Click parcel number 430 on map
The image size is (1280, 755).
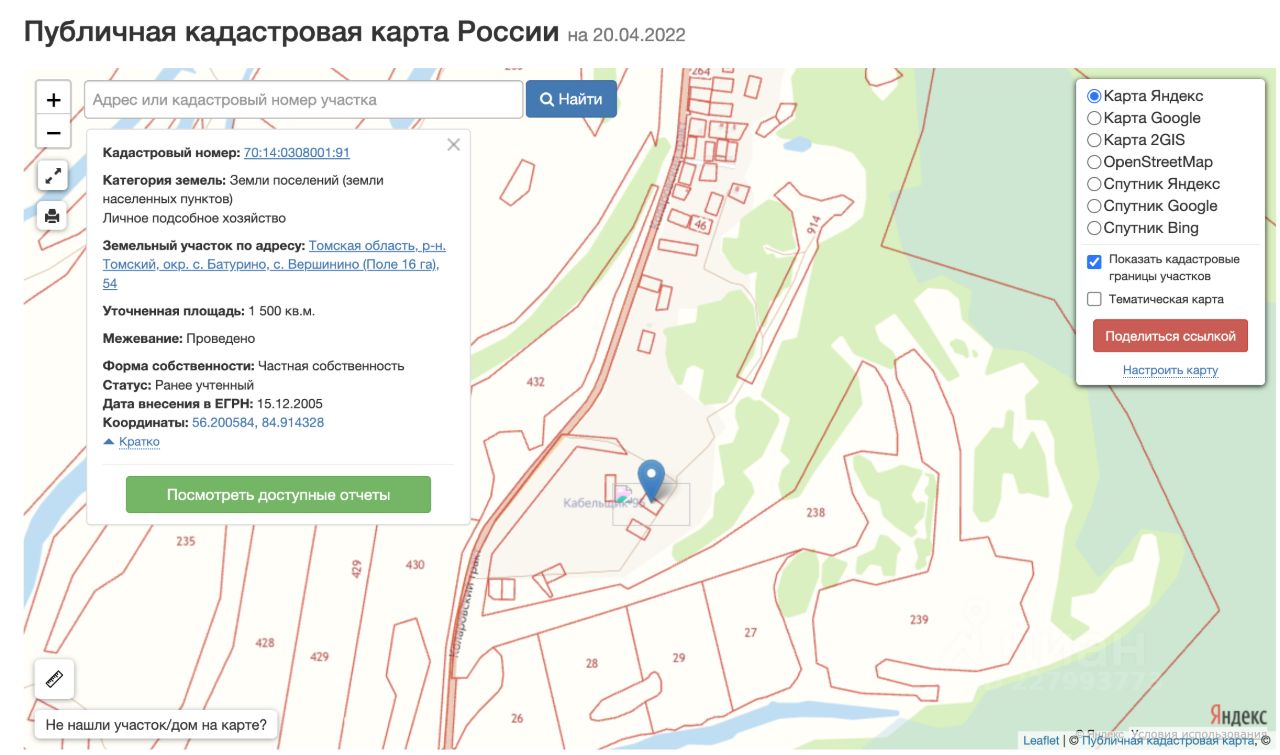click(x=415, y=565)
